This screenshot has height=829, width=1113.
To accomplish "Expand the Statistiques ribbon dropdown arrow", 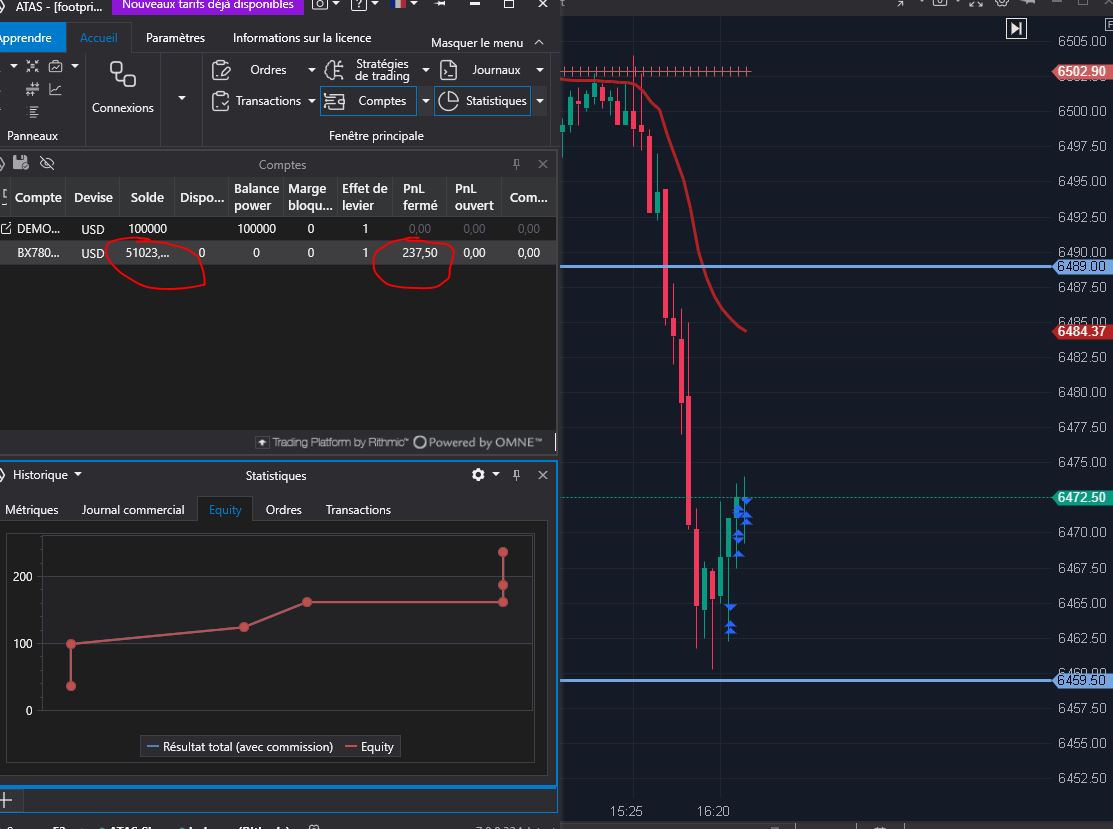I will coord(540,101).
